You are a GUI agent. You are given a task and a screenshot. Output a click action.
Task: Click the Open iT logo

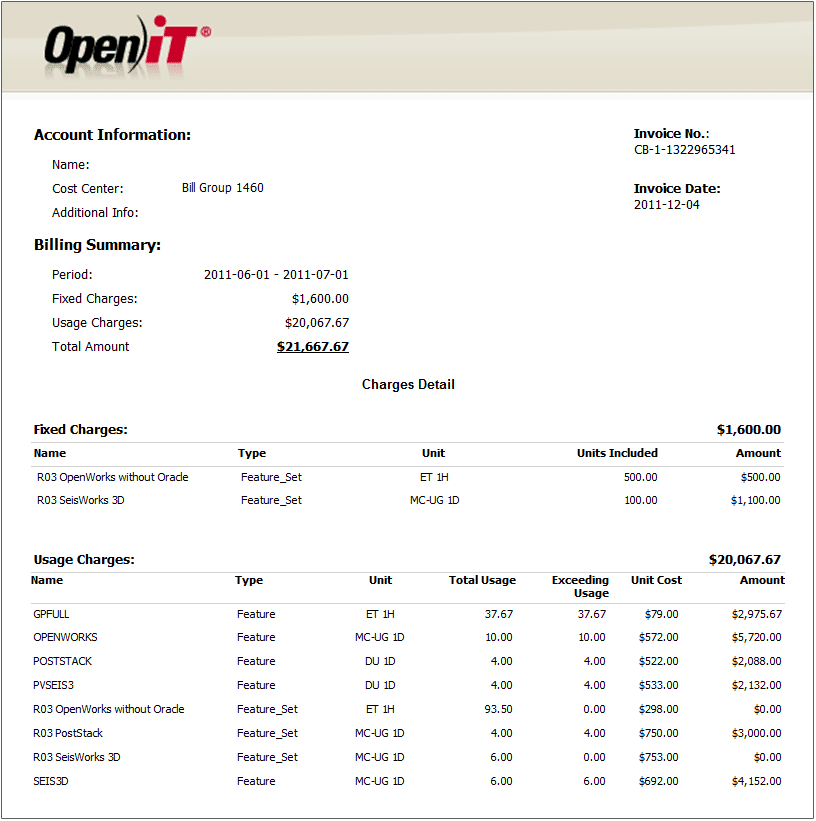128,46
